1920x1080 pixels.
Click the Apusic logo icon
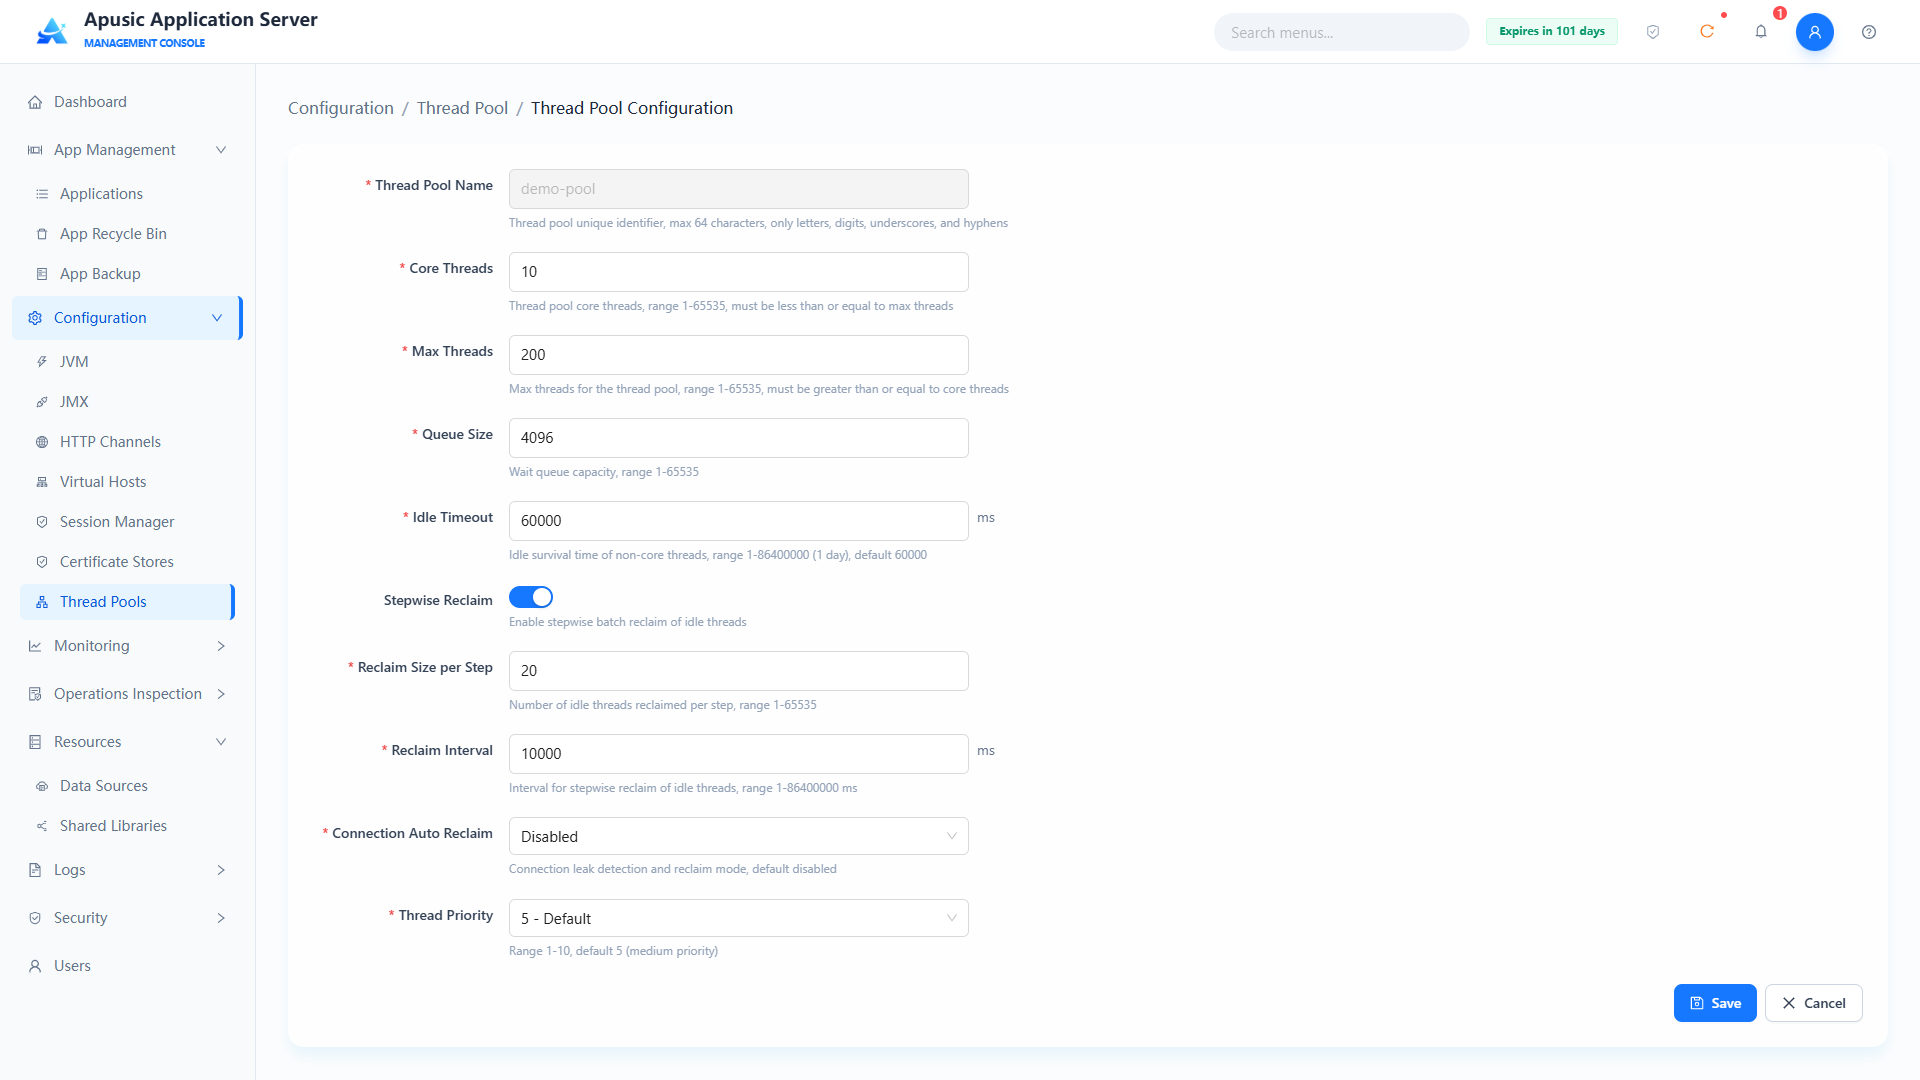pyautogui.click(x=52, y=31)
